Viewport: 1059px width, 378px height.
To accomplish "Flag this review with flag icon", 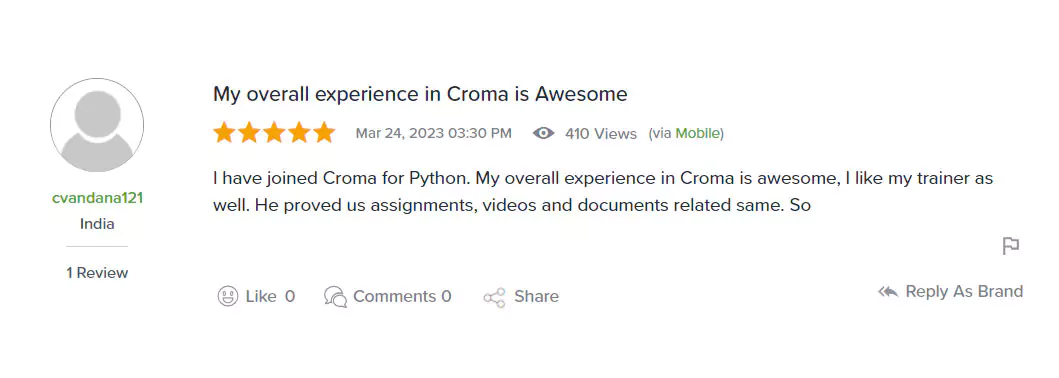I will click(1010, 246).
